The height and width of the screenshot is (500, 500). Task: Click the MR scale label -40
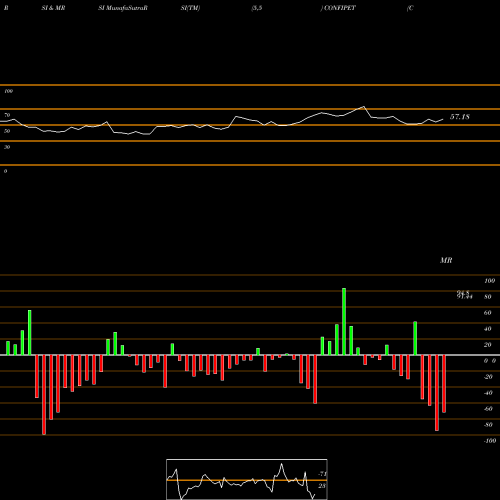point(488,393)
